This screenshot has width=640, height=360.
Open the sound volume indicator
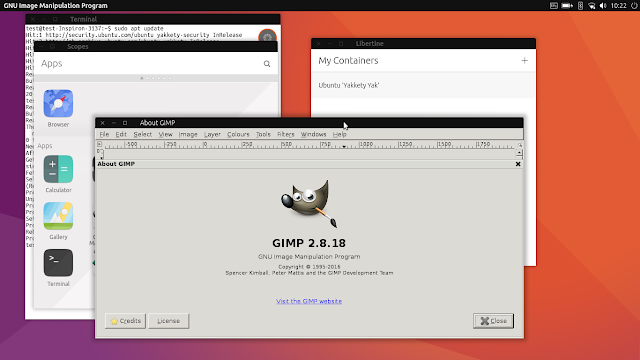click(x=603, y=5)
